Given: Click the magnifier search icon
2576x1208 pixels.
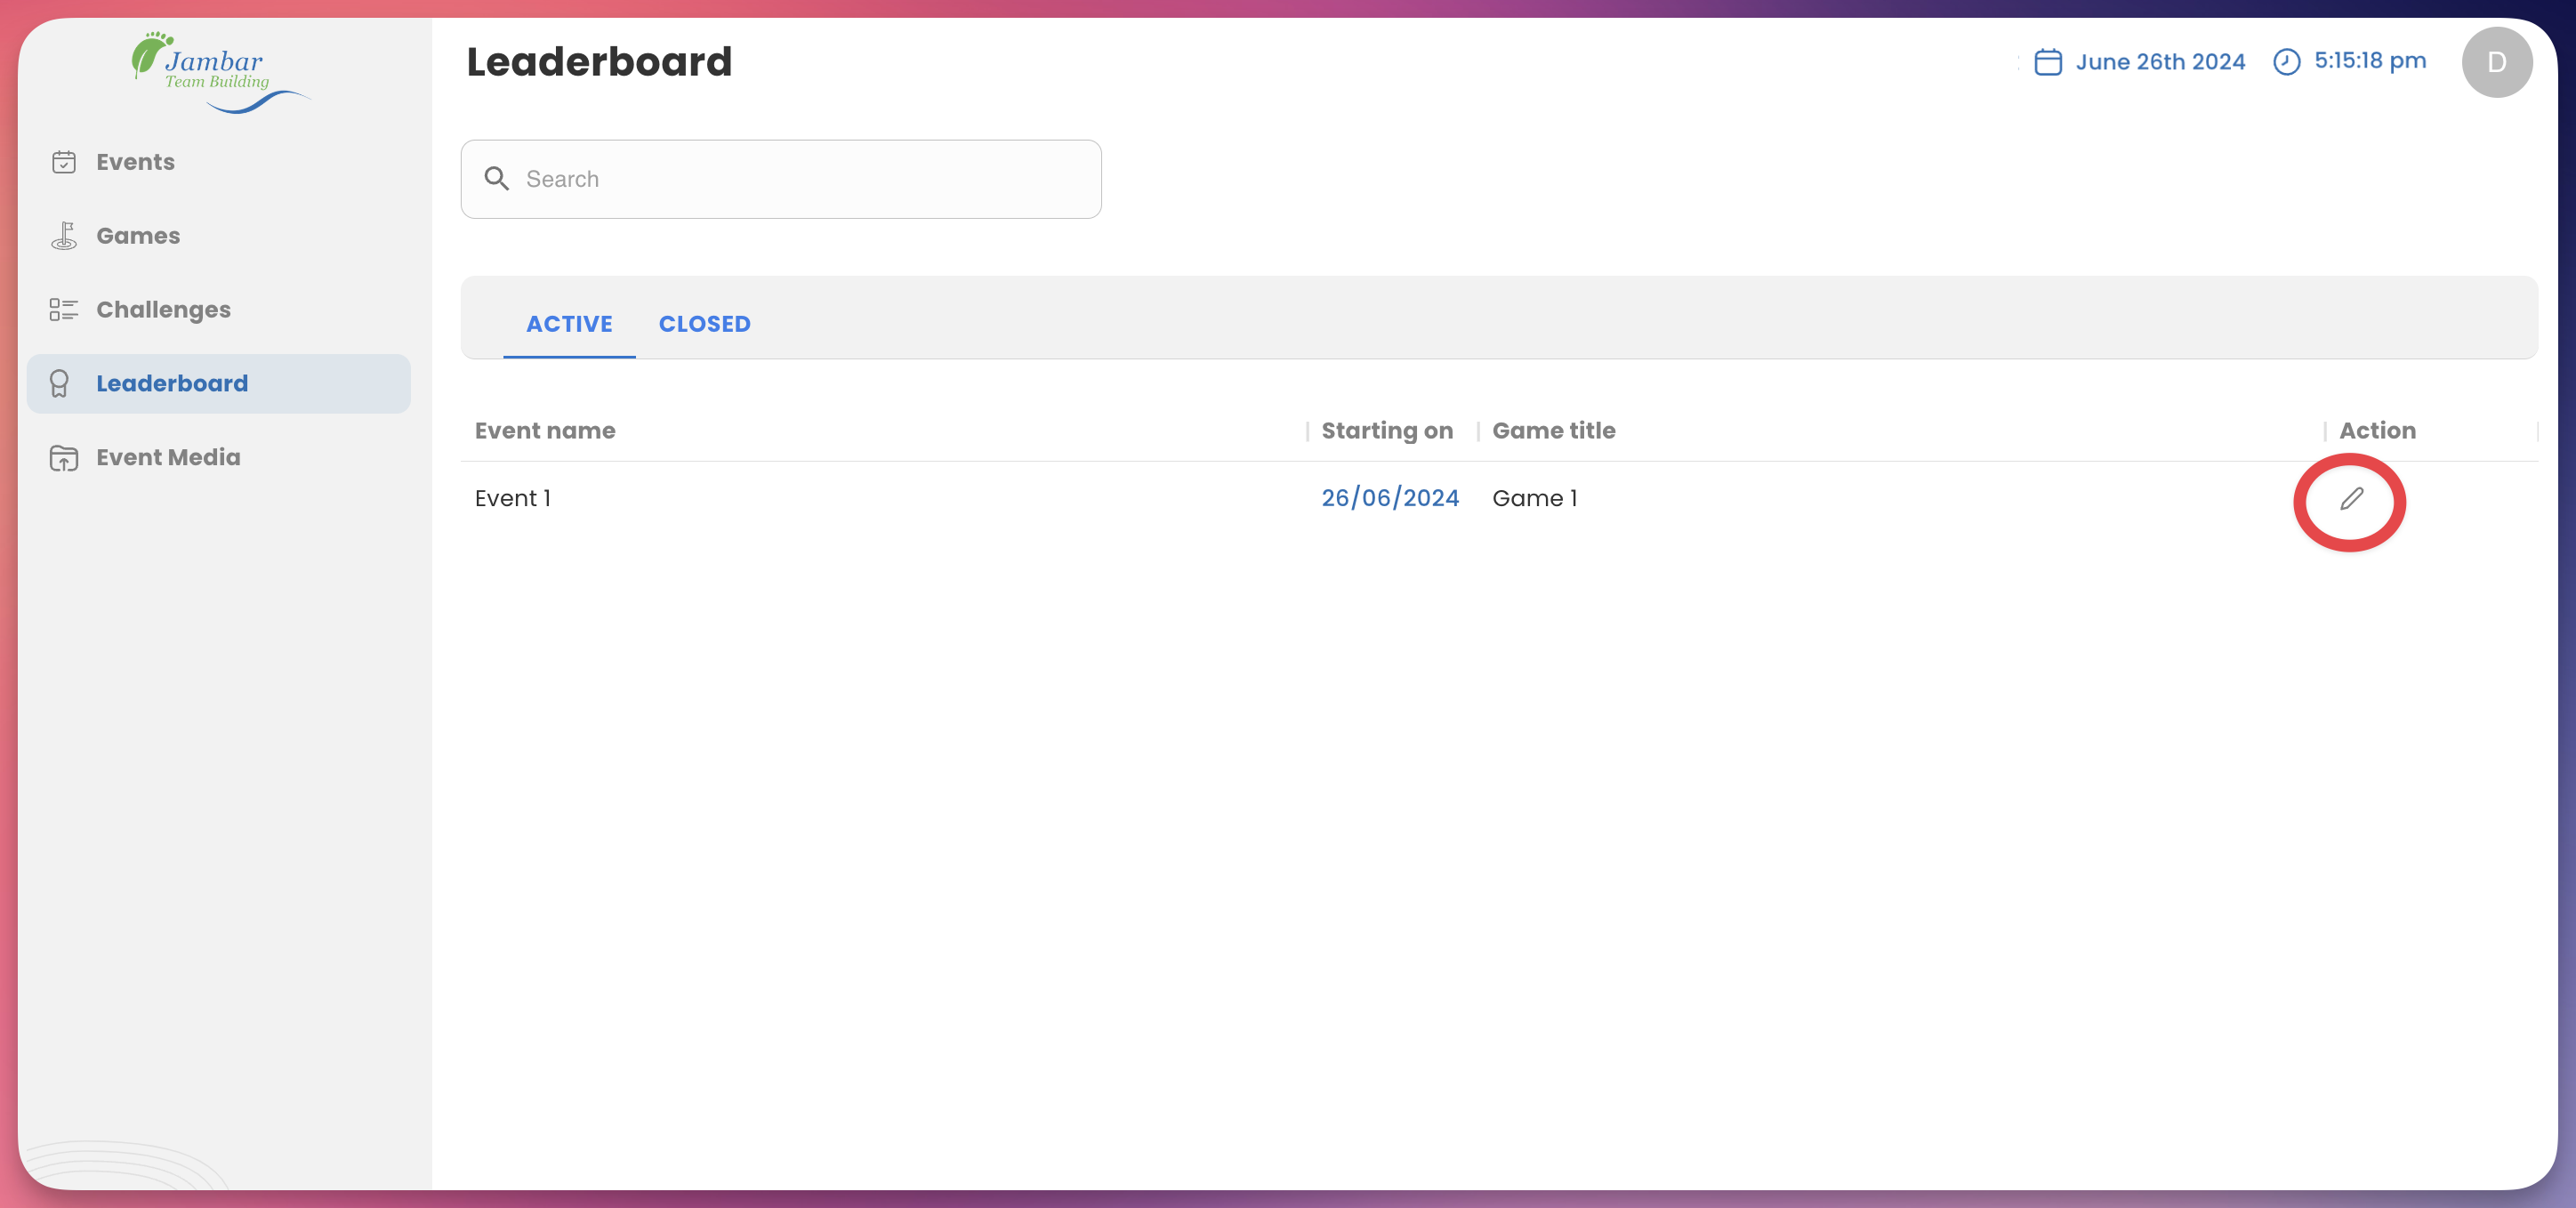Looking at the screenshot, I should [x=496, y=179].
